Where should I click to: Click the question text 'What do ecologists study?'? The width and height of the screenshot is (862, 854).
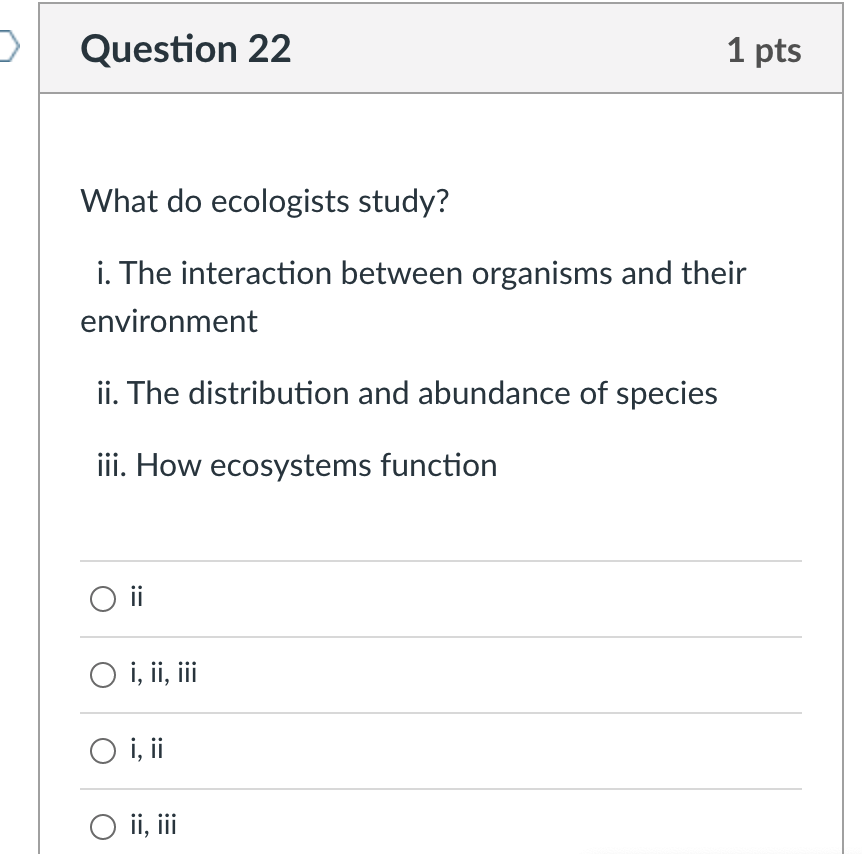click(x=264, y=201)
